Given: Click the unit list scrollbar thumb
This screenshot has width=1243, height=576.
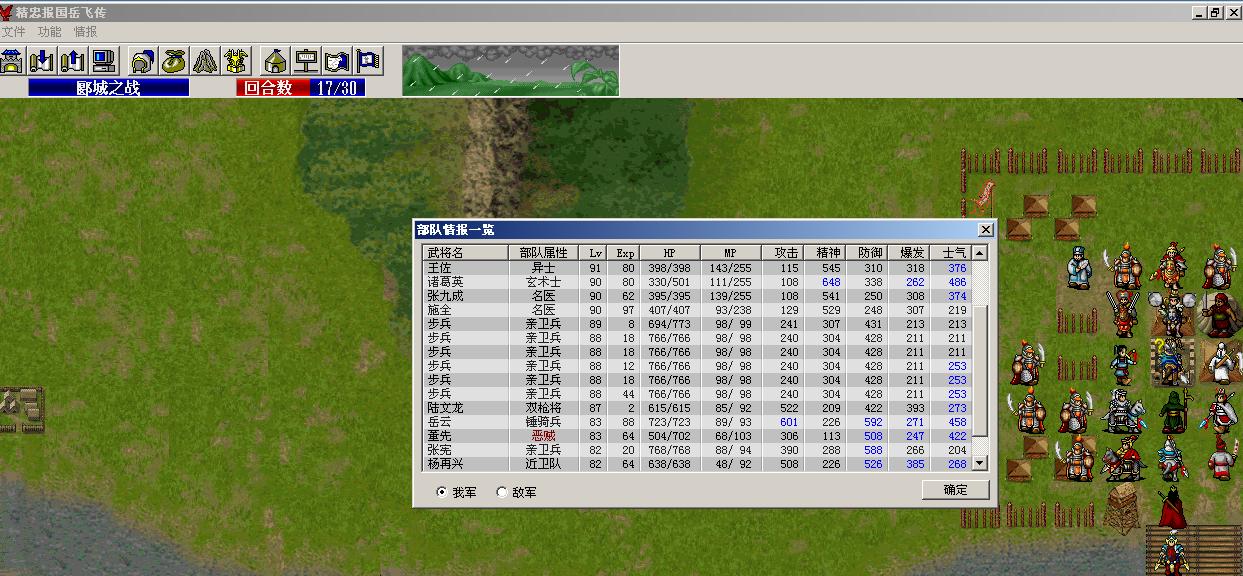Looking at the screenshot, I should 979,370.
